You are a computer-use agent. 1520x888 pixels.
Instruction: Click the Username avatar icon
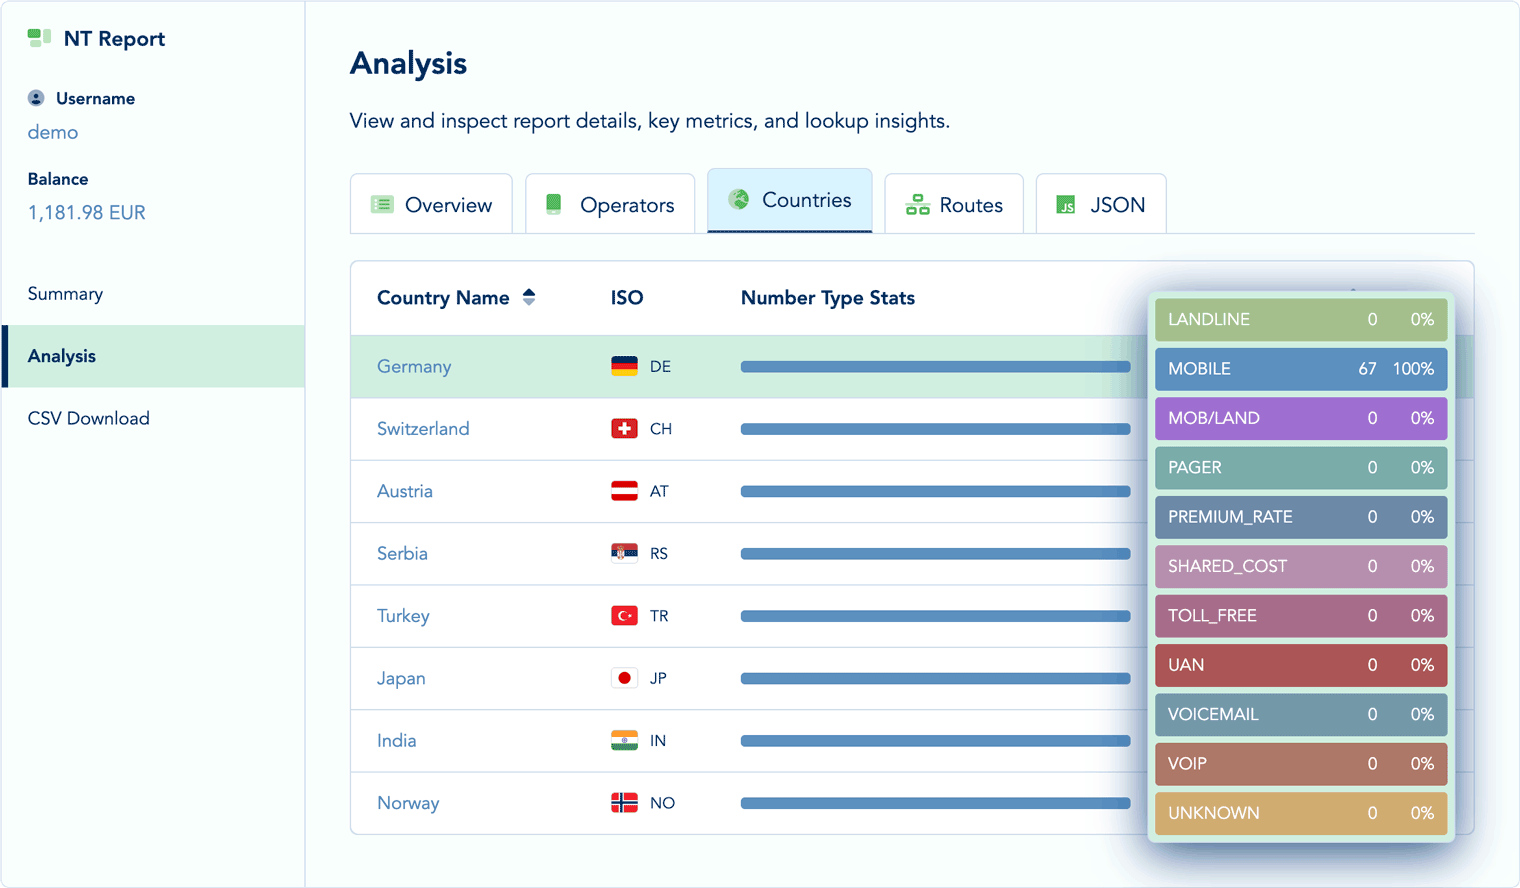tap(36, 98)
